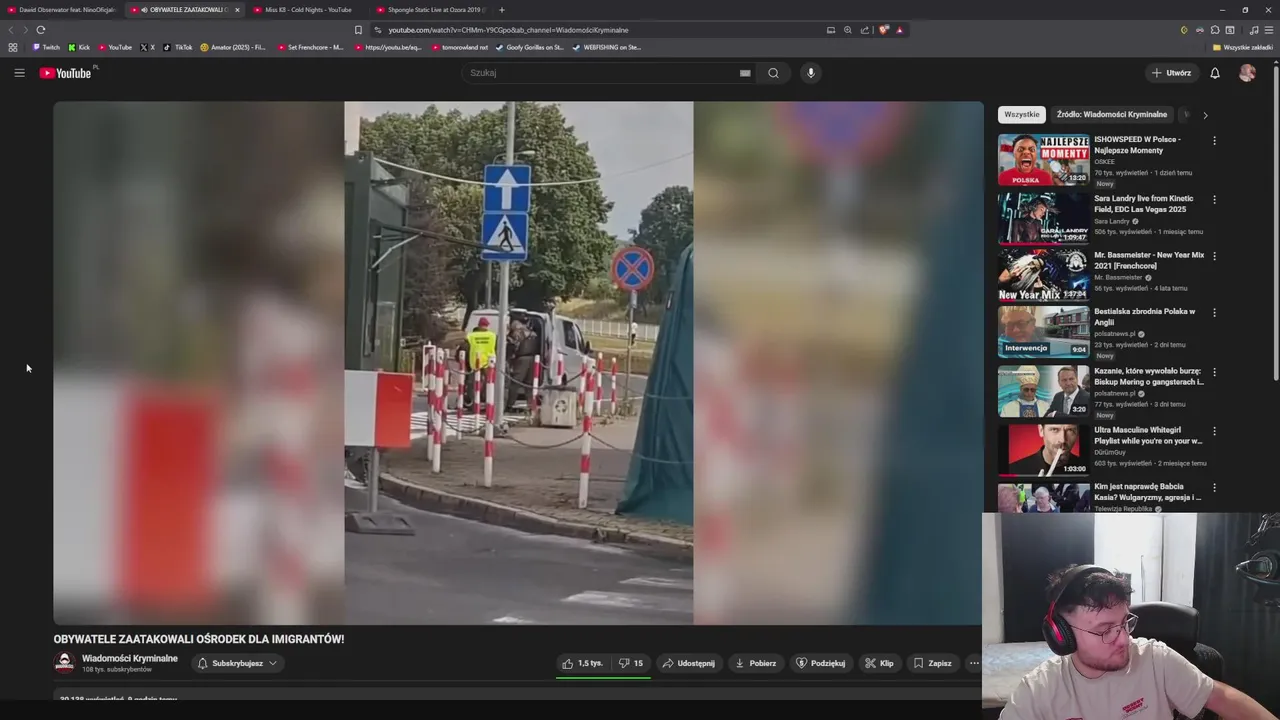Go back to previous page
Viewport: 1280px width, 720px height.
(x=11, y=30)
